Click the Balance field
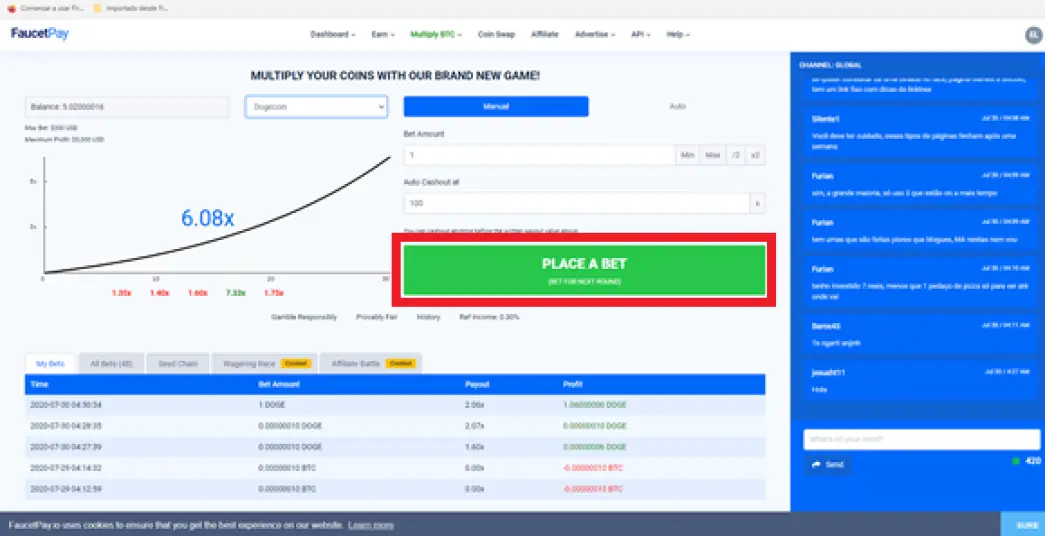Screen dimensions: 1045x536 (x=127, y=107)
